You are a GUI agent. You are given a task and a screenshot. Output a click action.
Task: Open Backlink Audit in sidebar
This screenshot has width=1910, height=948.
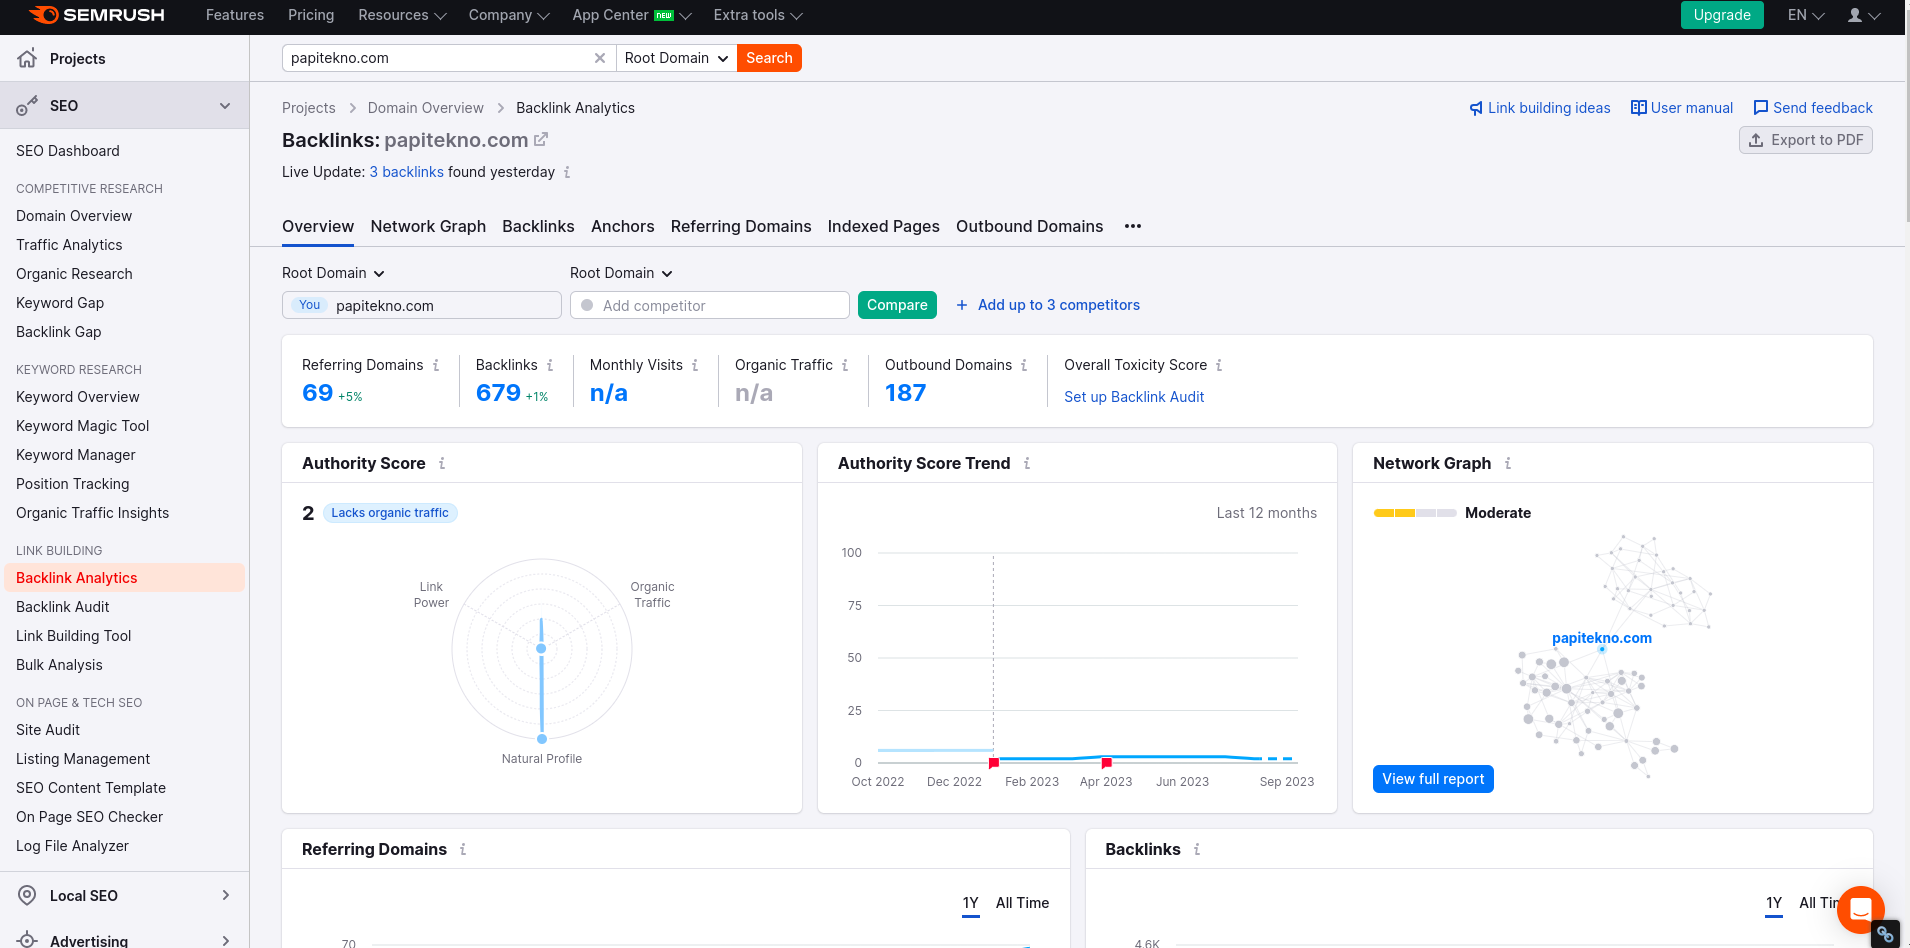click(63, 607)
